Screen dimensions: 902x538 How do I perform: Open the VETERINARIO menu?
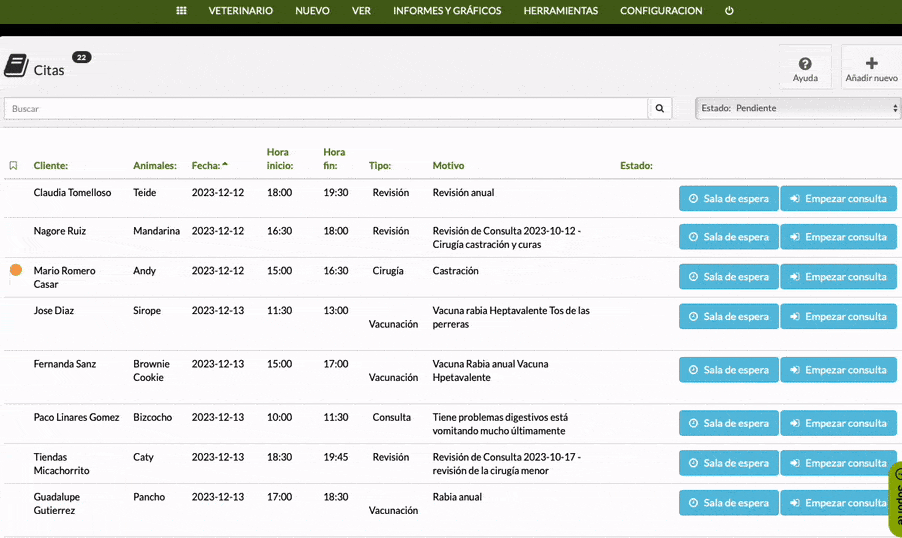pyautogui.click(x=240, y=11)
